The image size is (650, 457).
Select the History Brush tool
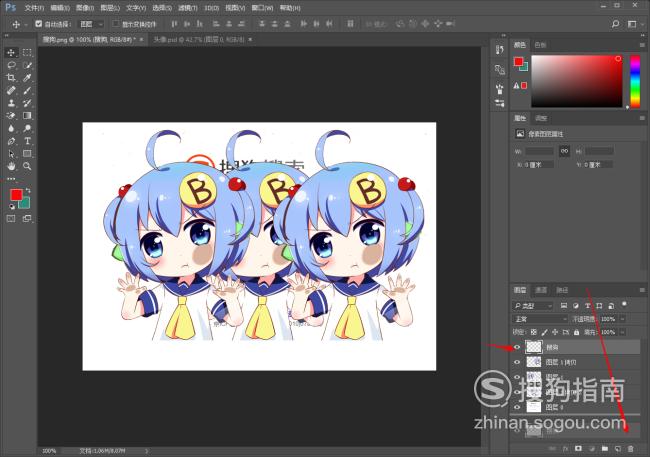click(x=27, y=103)
